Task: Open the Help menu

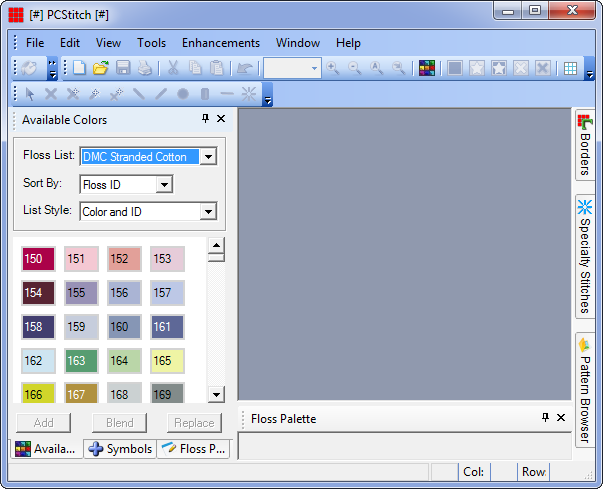Action: (348, 43)
